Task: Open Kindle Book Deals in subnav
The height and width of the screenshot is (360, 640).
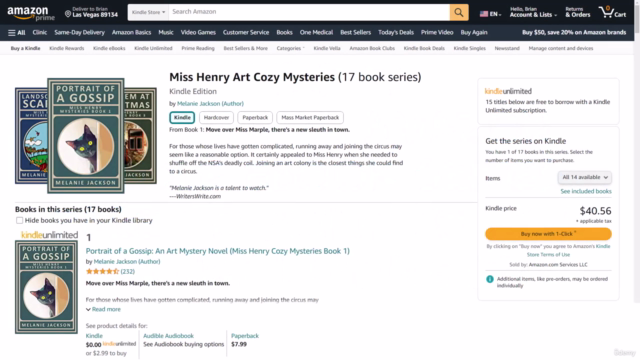Action: tap(424, 48)
